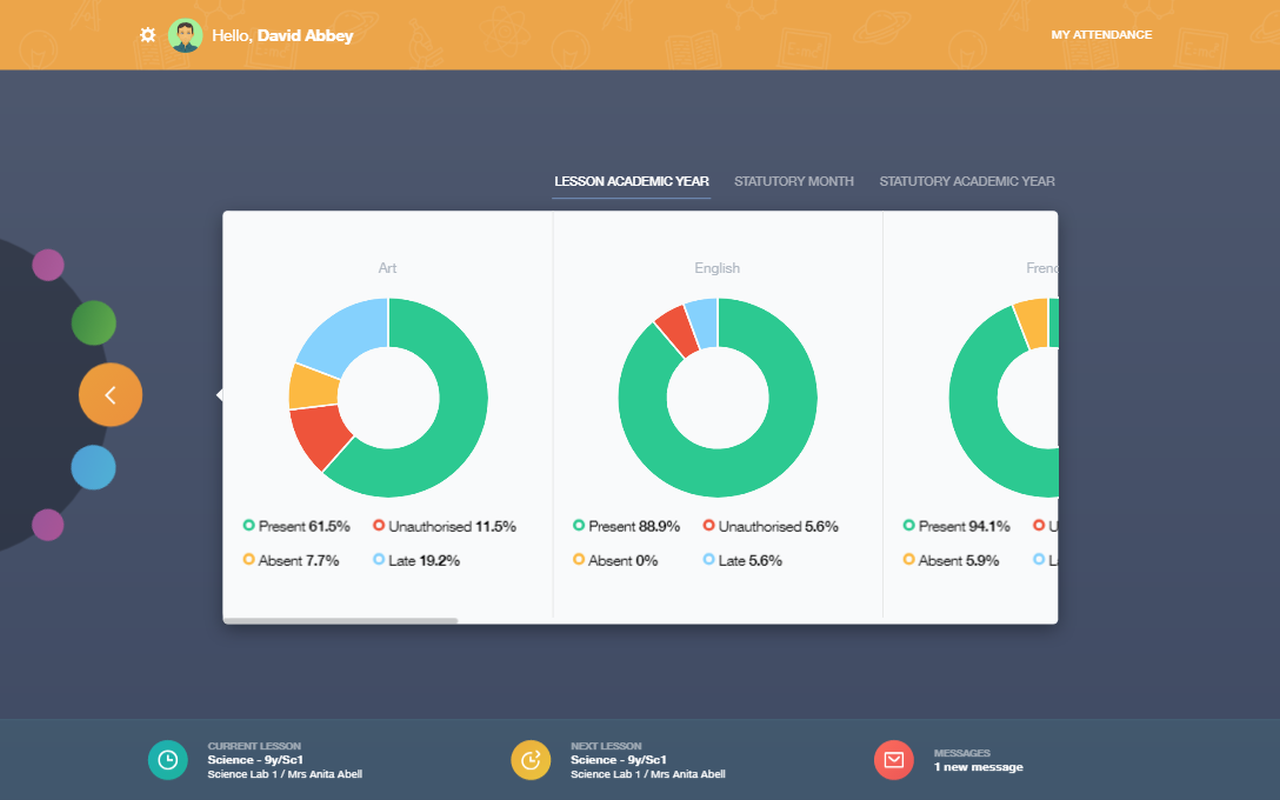Select the blue dot in the left sidebar
The image size is (1280, 800).
coord(94,467)
